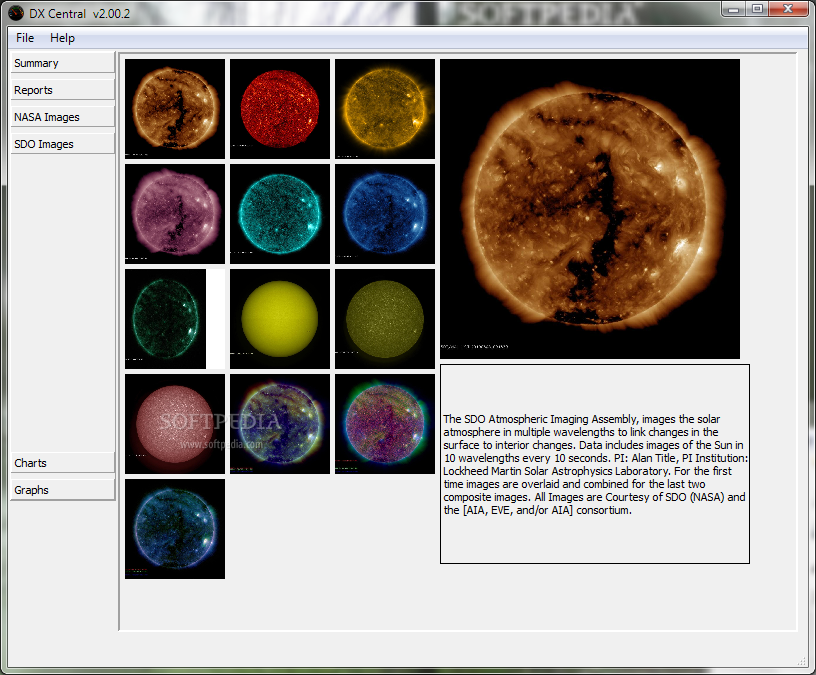The image size is (816, 675).
Task: Open the Charts section
Action: [62, 463]
